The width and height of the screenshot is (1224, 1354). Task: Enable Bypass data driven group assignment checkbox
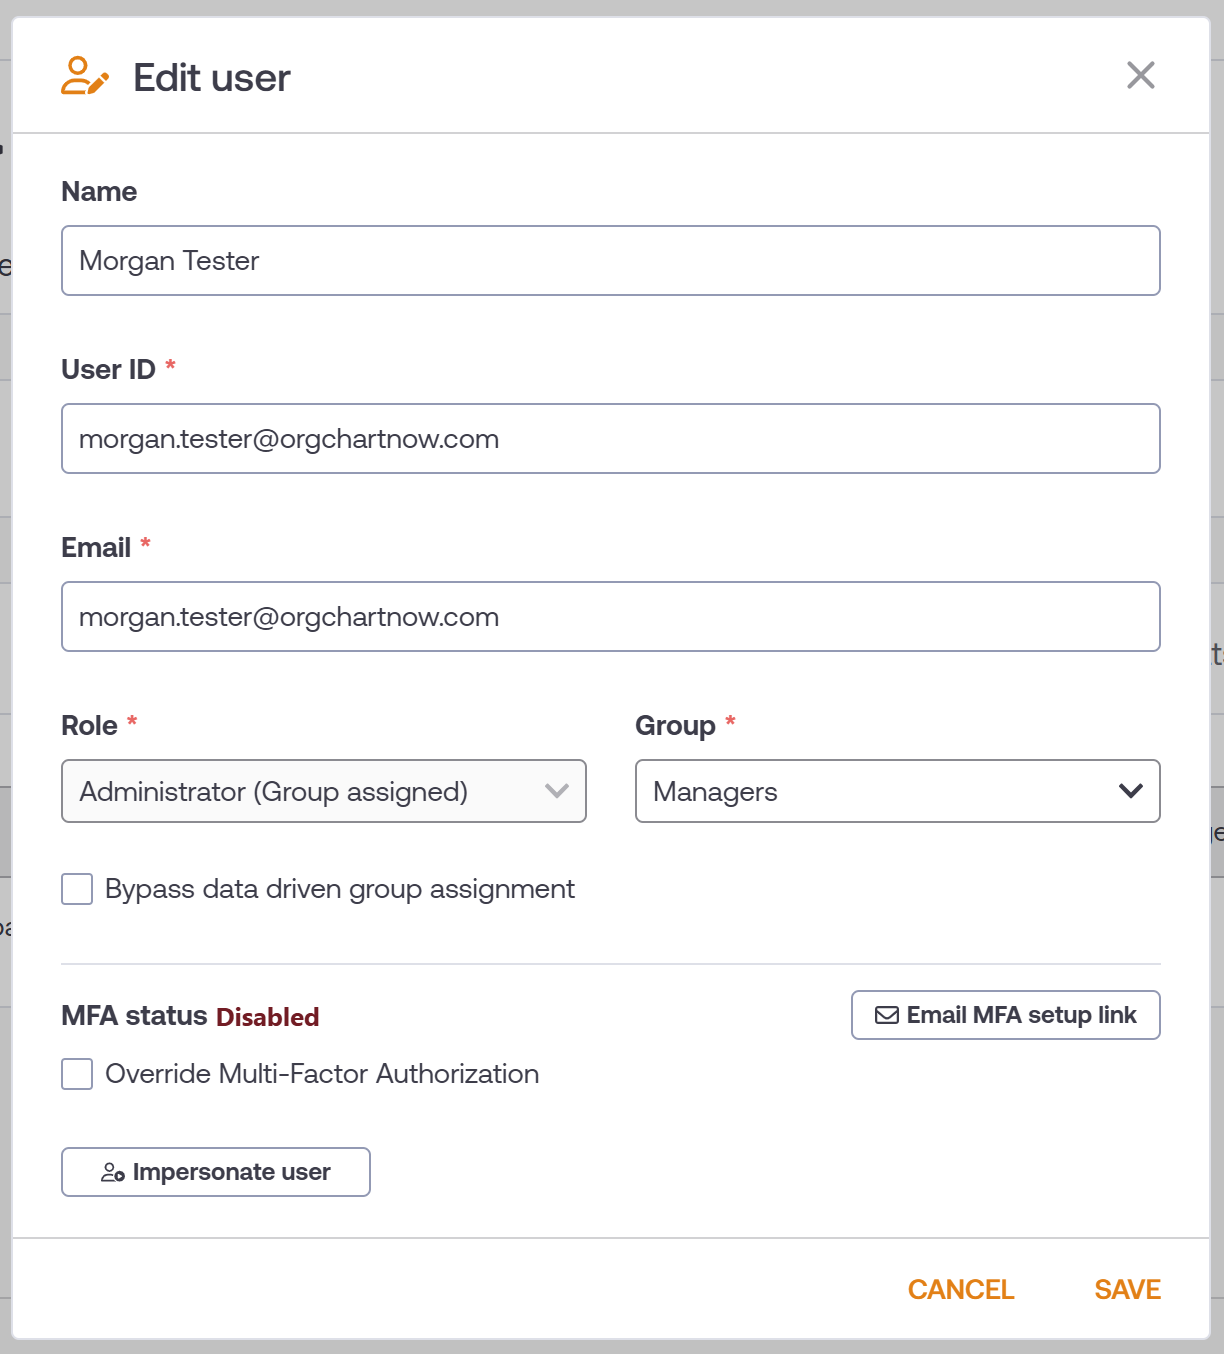(77, 889)
